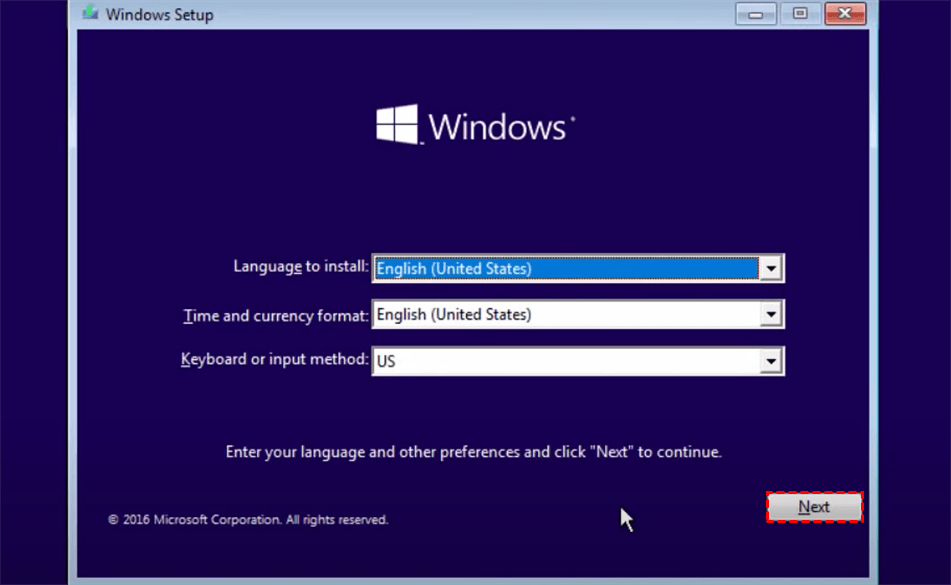The width and height of the screenshot is (951, 585).
Task: Click the US keyboard value text
Action: pyautogui.click(x=384, y=361)
